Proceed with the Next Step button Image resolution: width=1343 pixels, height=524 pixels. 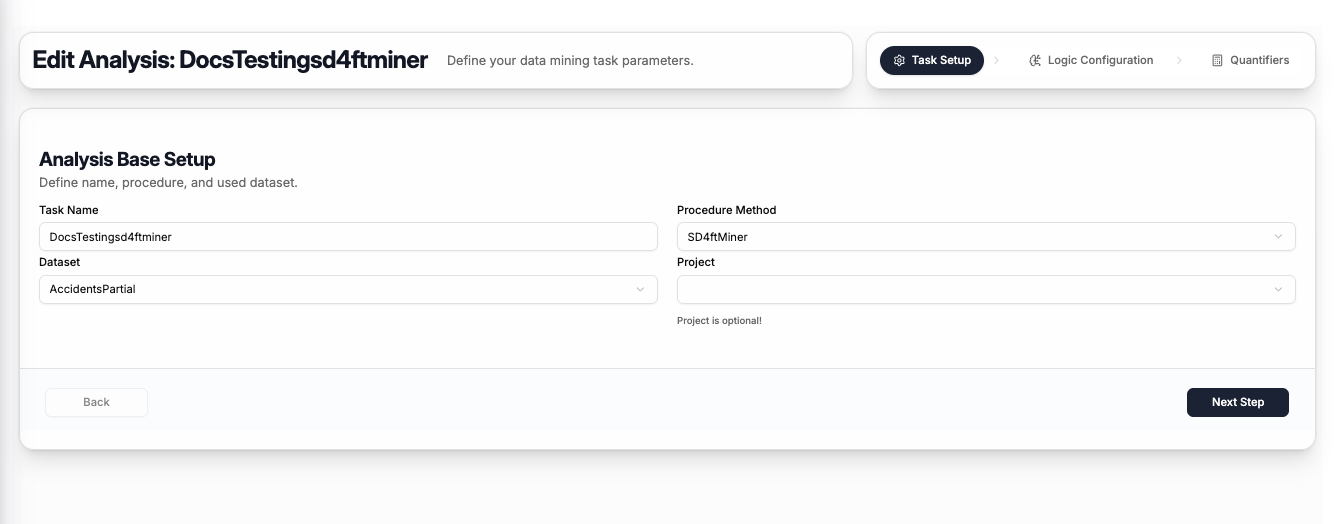click(x=1237, y=402)
